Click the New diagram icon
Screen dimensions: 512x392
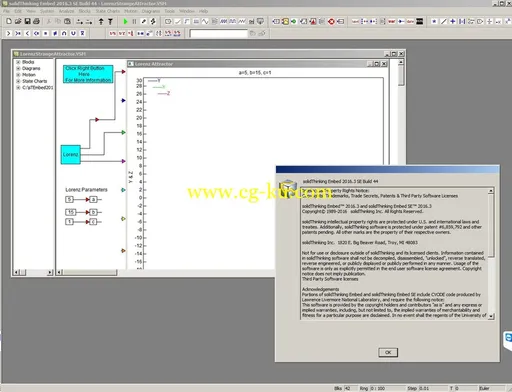click(9, 21)
